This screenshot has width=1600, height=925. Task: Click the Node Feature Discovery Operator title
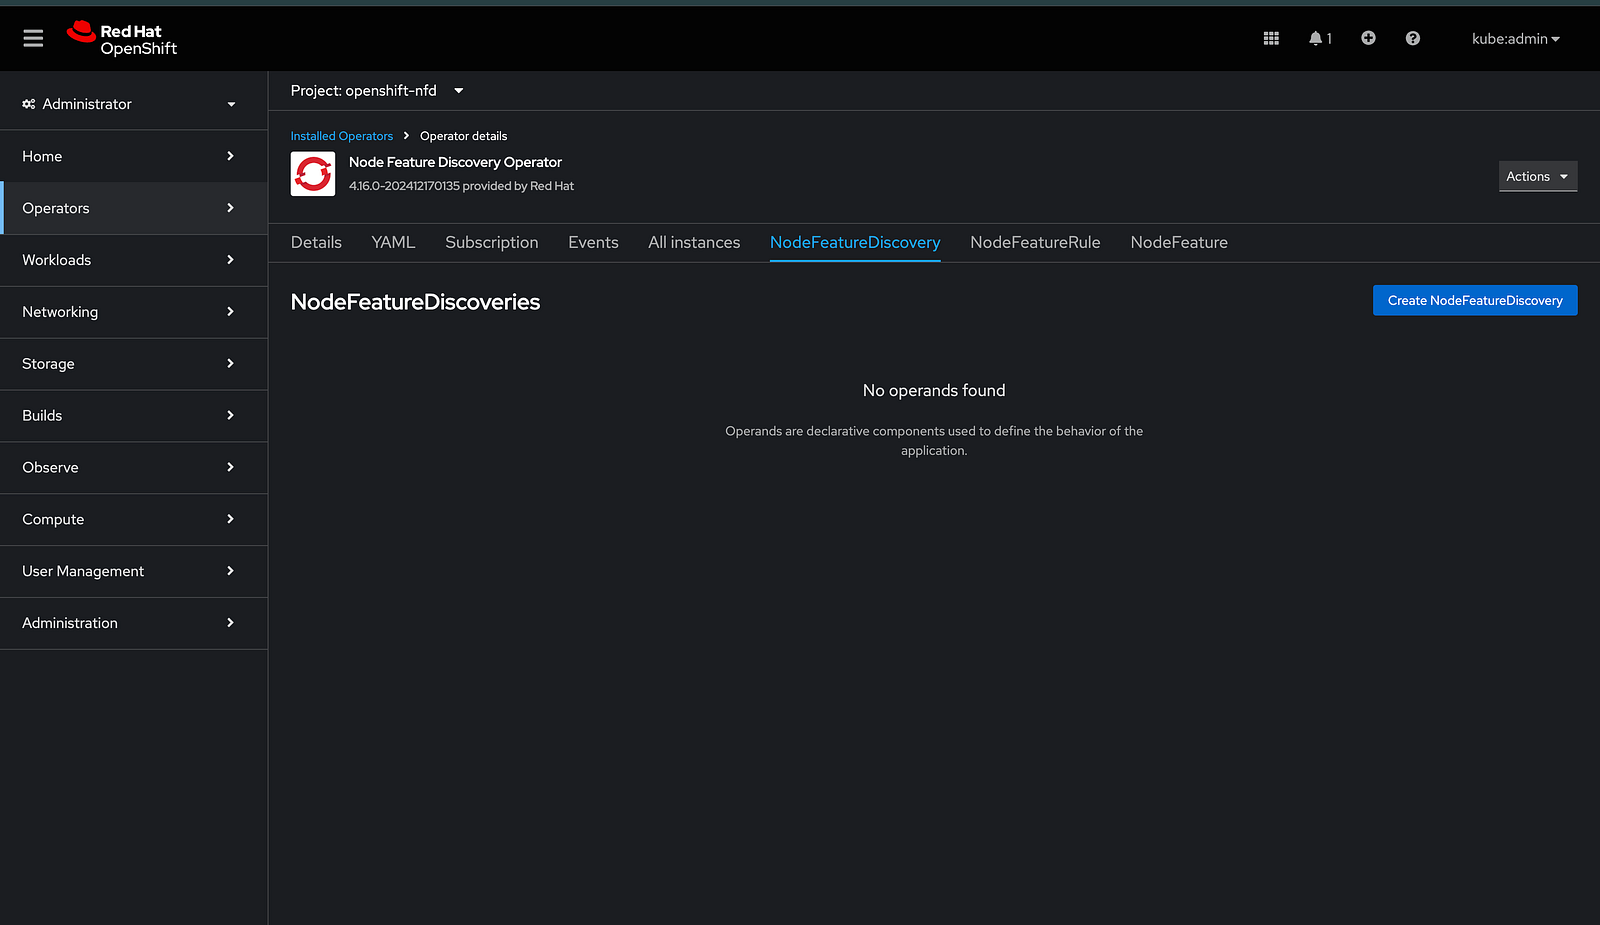pos(455,162)
